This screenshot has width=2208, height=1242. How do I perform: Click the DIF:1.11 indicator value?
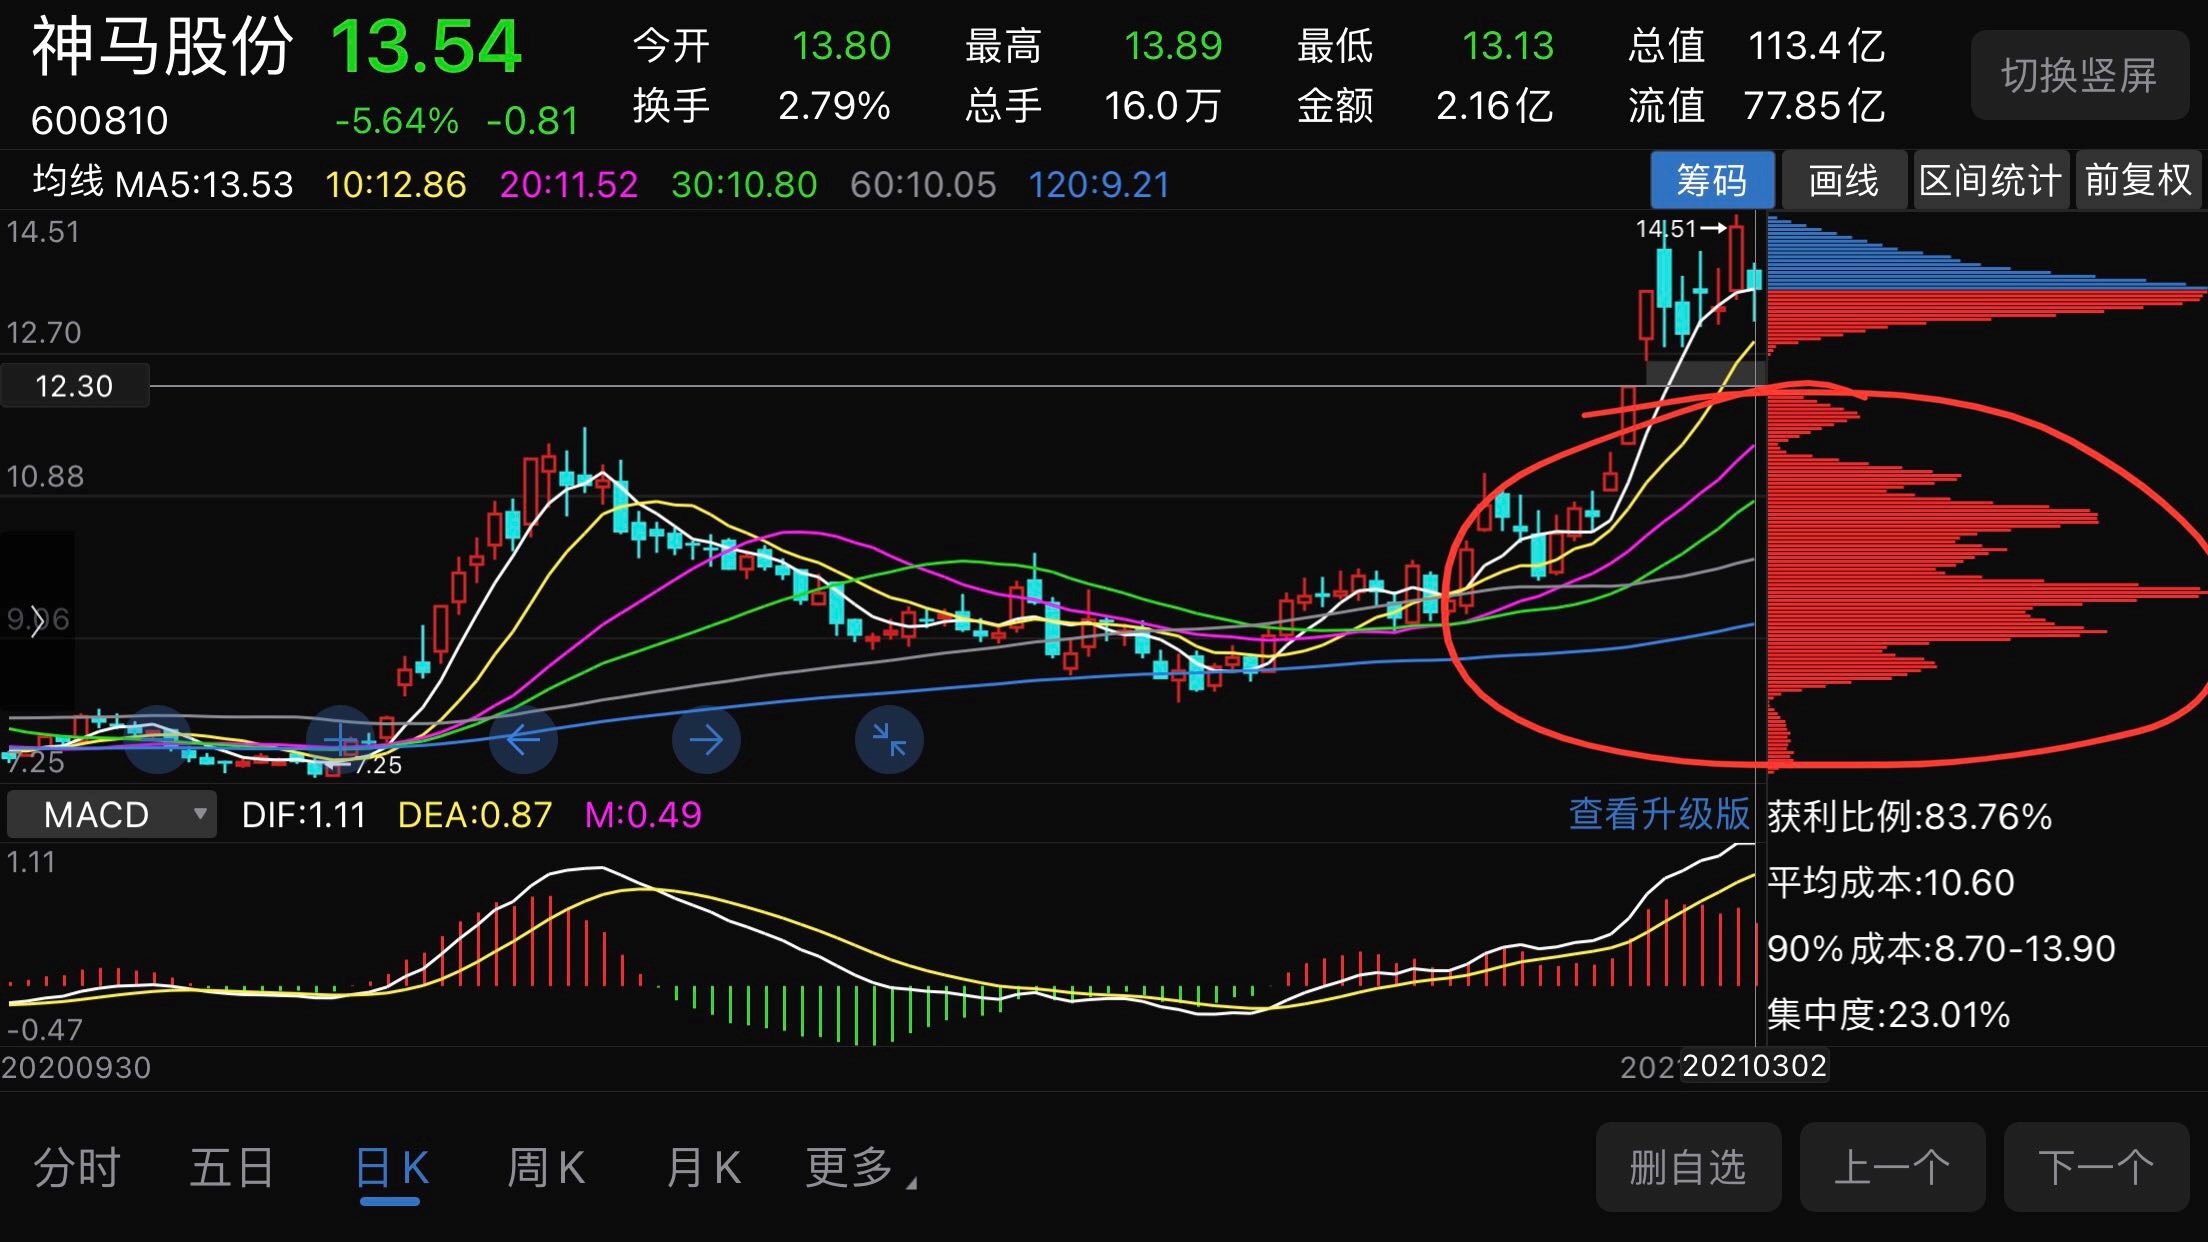click(304, 815)
